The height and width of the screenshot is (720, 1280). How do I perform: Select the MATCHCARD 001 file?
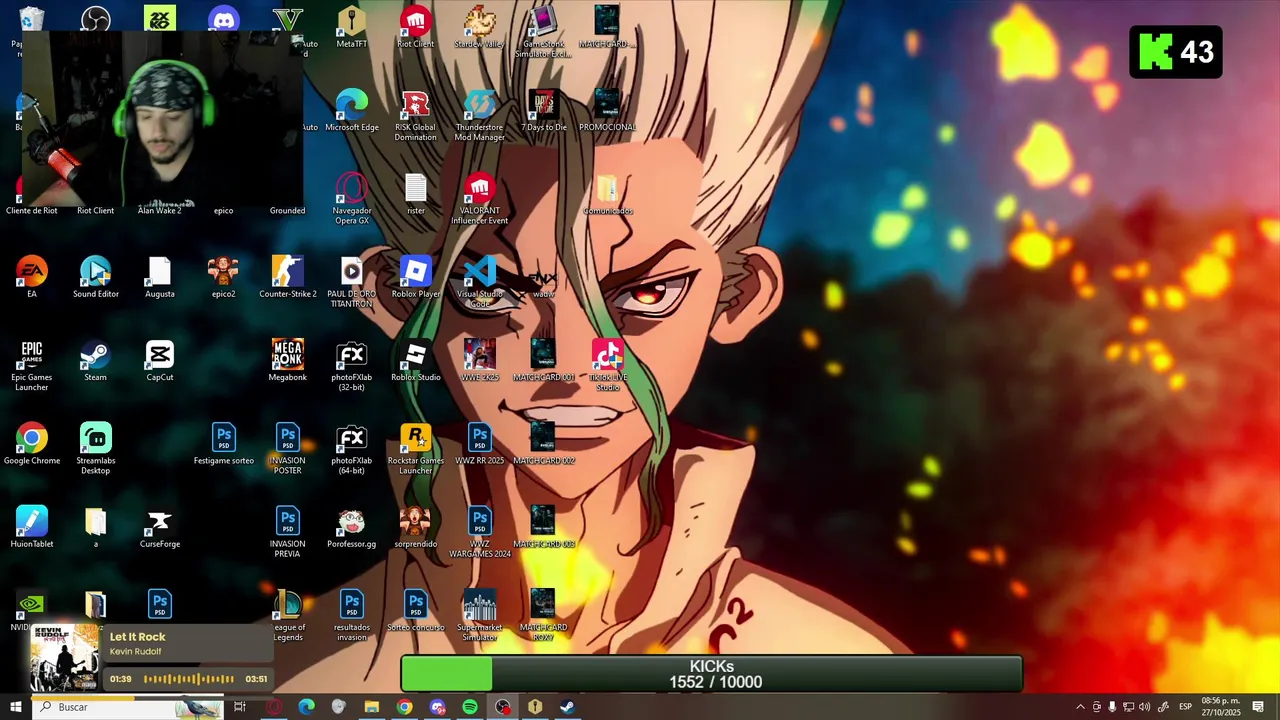[x=543, y=360]
